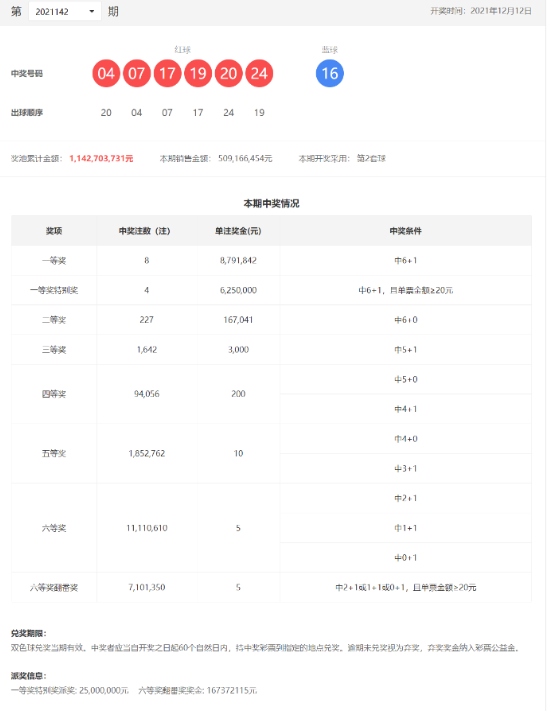
Task: Click doubled sixth prize count 7,101,350
Action: 147,587
